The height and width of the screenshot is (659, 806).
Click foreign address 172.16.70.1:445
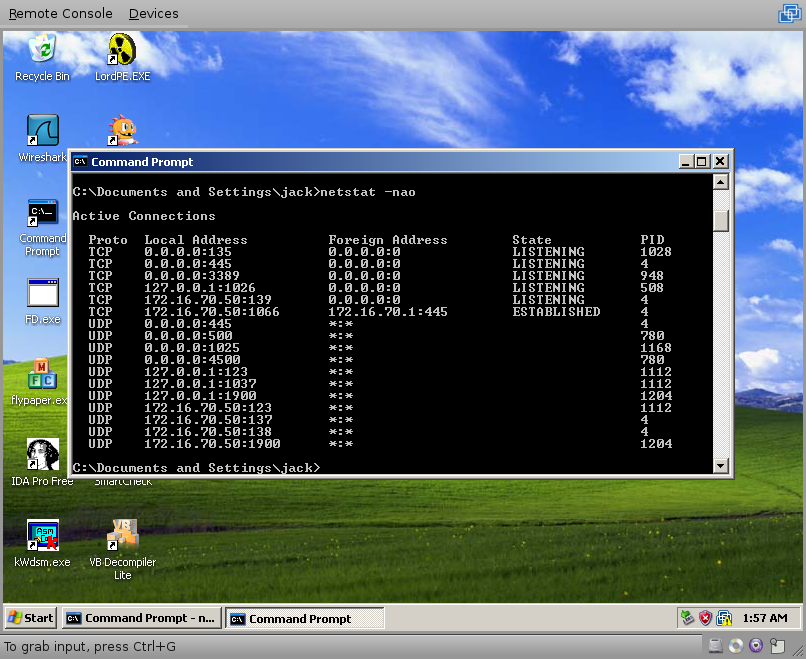pos(388,312)
